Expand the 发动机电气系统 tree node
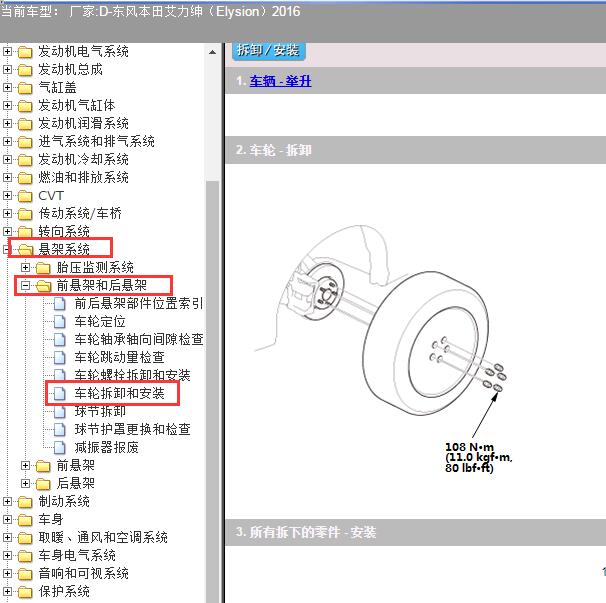Viewport: 606px width, 603px height. (7, 51)
